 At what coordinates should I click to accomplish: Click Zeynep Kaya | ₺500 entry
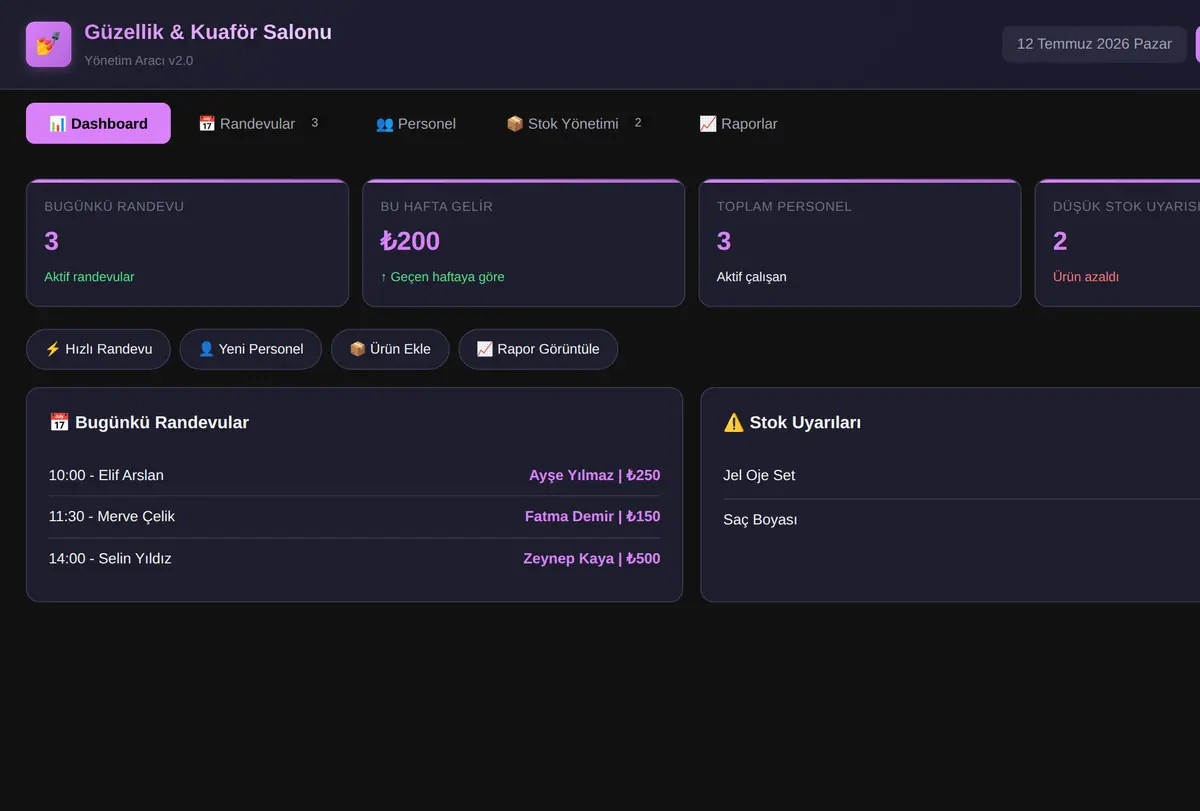pyautogui.click(x=591, y=558)
